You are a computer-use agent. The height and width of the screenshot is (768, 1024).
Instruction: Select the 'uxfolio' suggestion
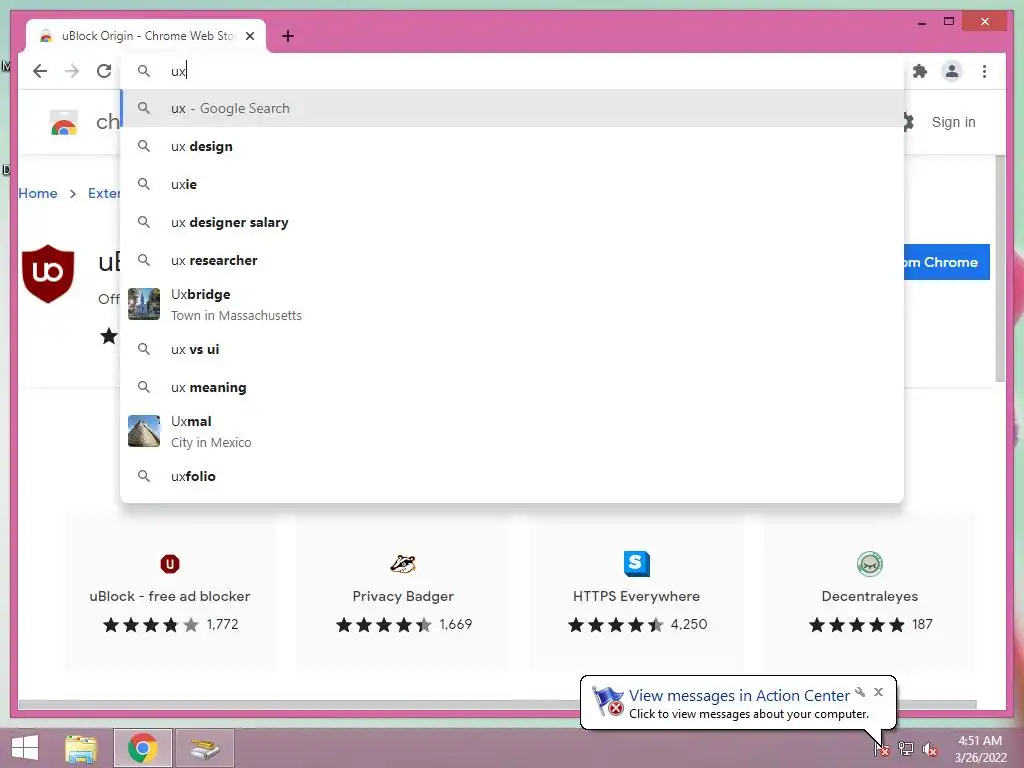click(x=512, y=476)
